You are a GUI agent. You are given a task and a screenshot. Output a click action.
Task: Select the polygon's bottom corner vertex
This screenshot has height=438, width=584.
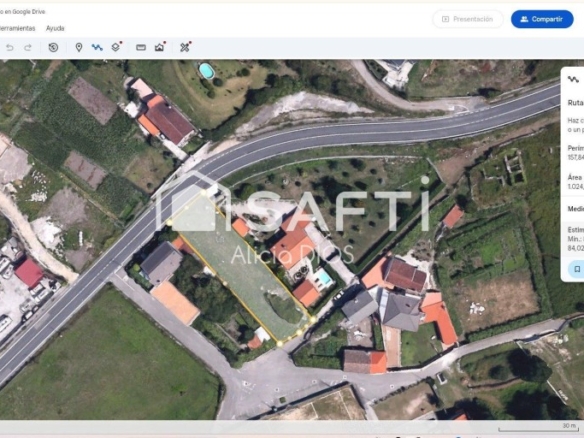(280, 343)
